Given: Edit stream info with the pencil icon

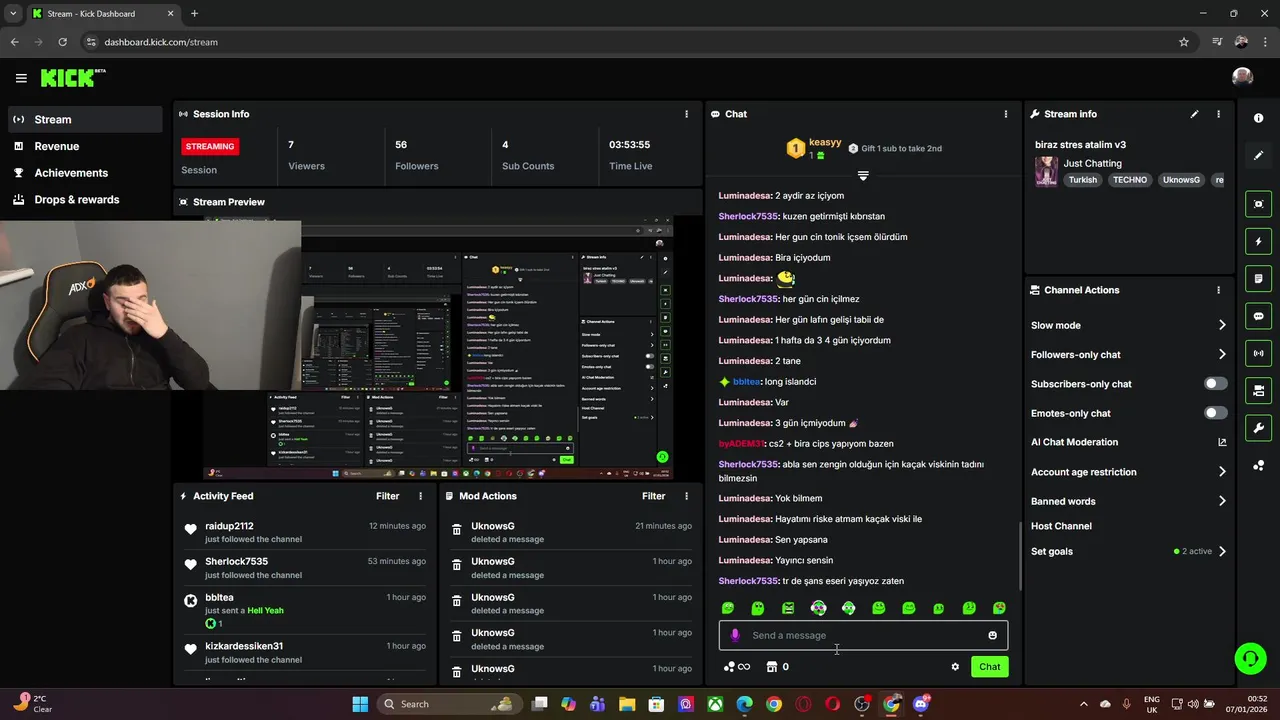Looking at the screenshot, I should tap(1194, 114).
